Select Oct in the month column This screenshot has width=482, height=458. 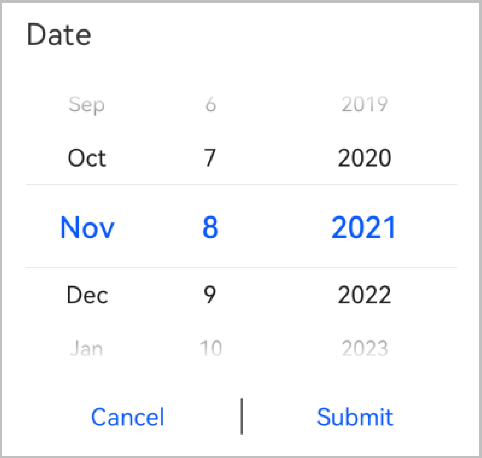pos(87,158)
